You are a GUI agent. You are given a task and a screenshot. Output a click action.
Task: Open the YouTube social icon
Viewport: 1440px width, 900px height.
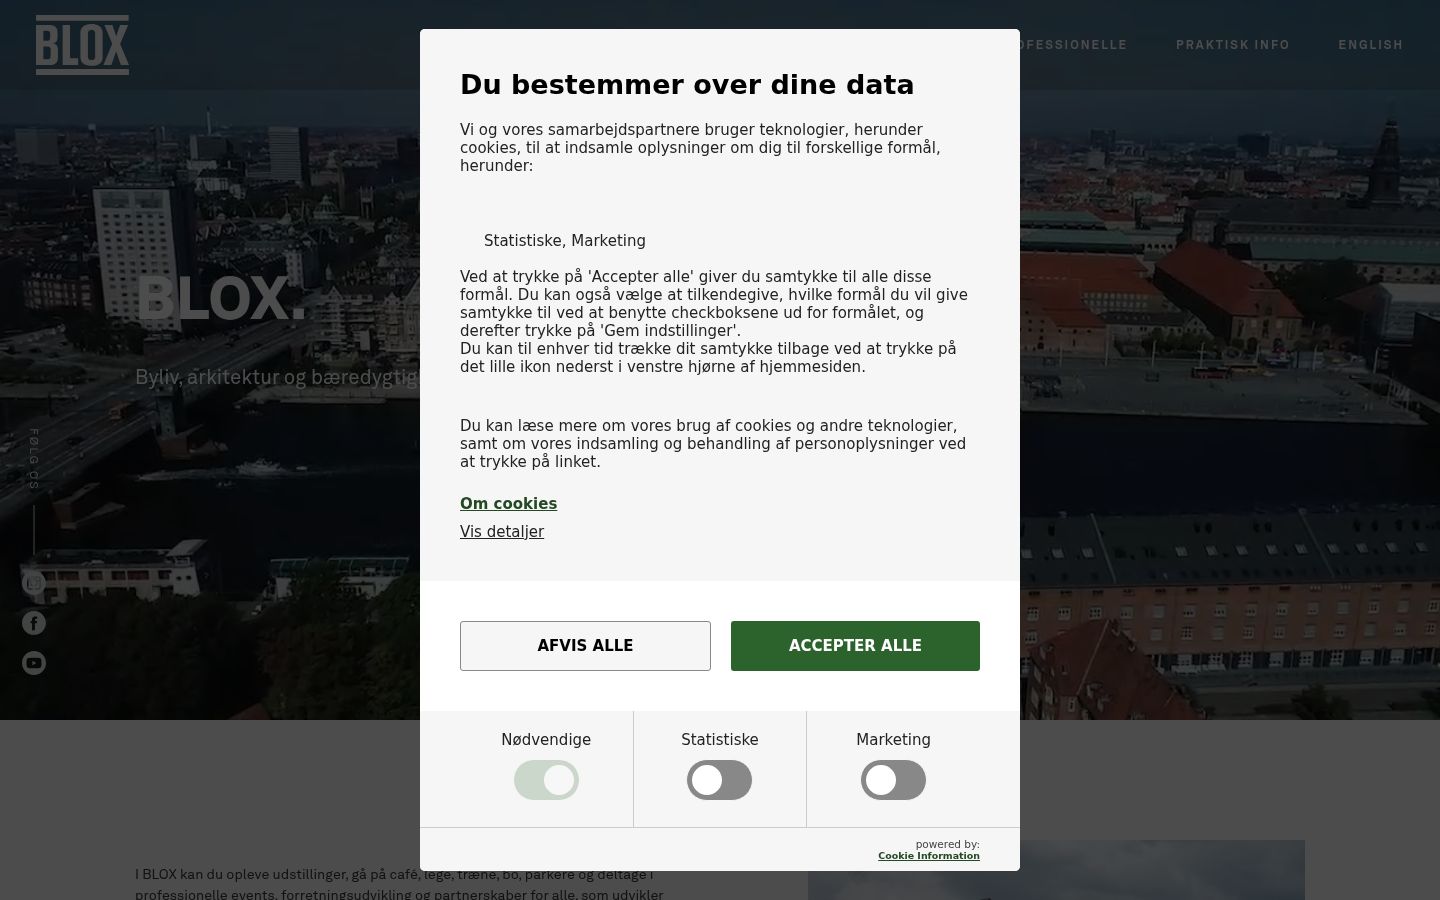click(x=34, y=663)
